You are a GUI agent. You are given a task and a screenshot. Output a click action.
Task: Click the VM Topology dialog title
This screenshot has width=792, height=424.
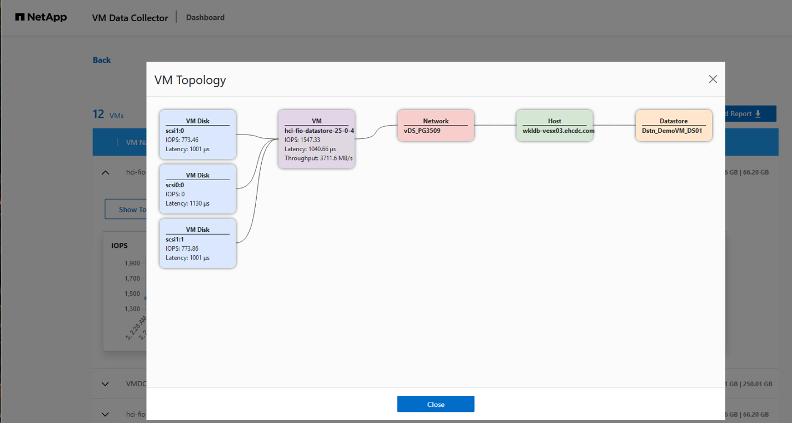(x=190, y=79)
